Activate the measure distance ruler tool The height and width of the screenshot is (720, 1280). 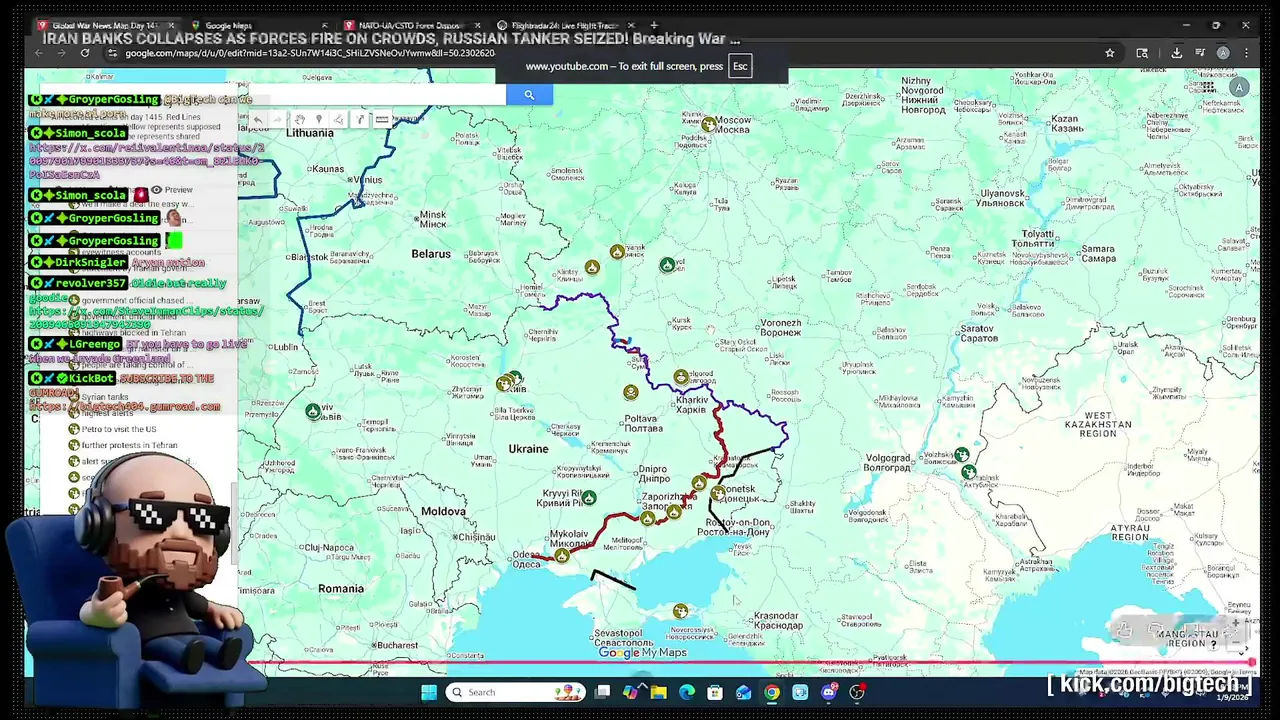pos(382,120)
